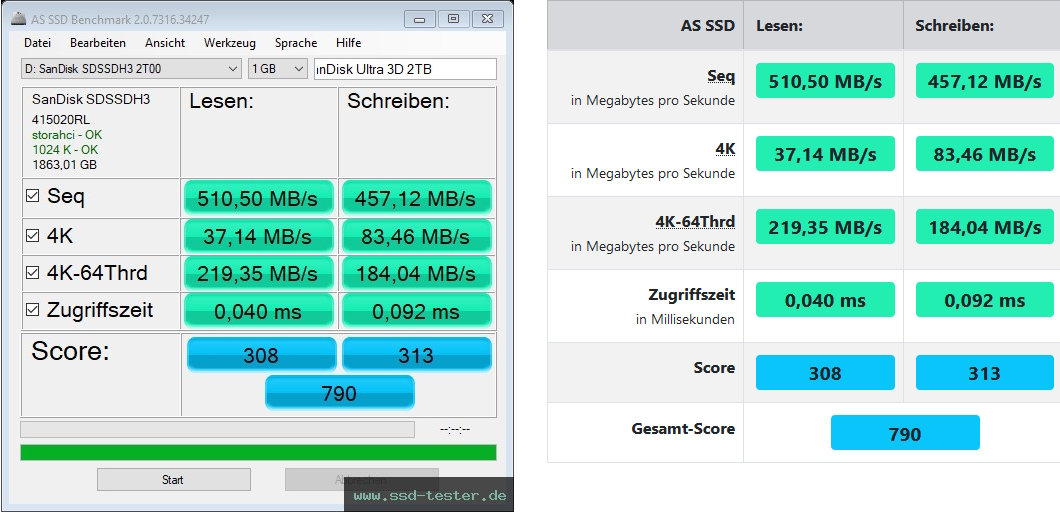Click read score 308 in app window
Image resolution: width=1060 pixels, height=512 pixels.
coord(261,354)
